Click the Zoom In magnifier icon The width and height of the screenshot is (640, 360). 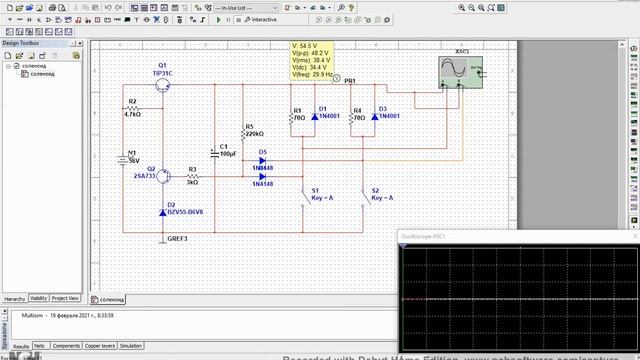(462, 8)
